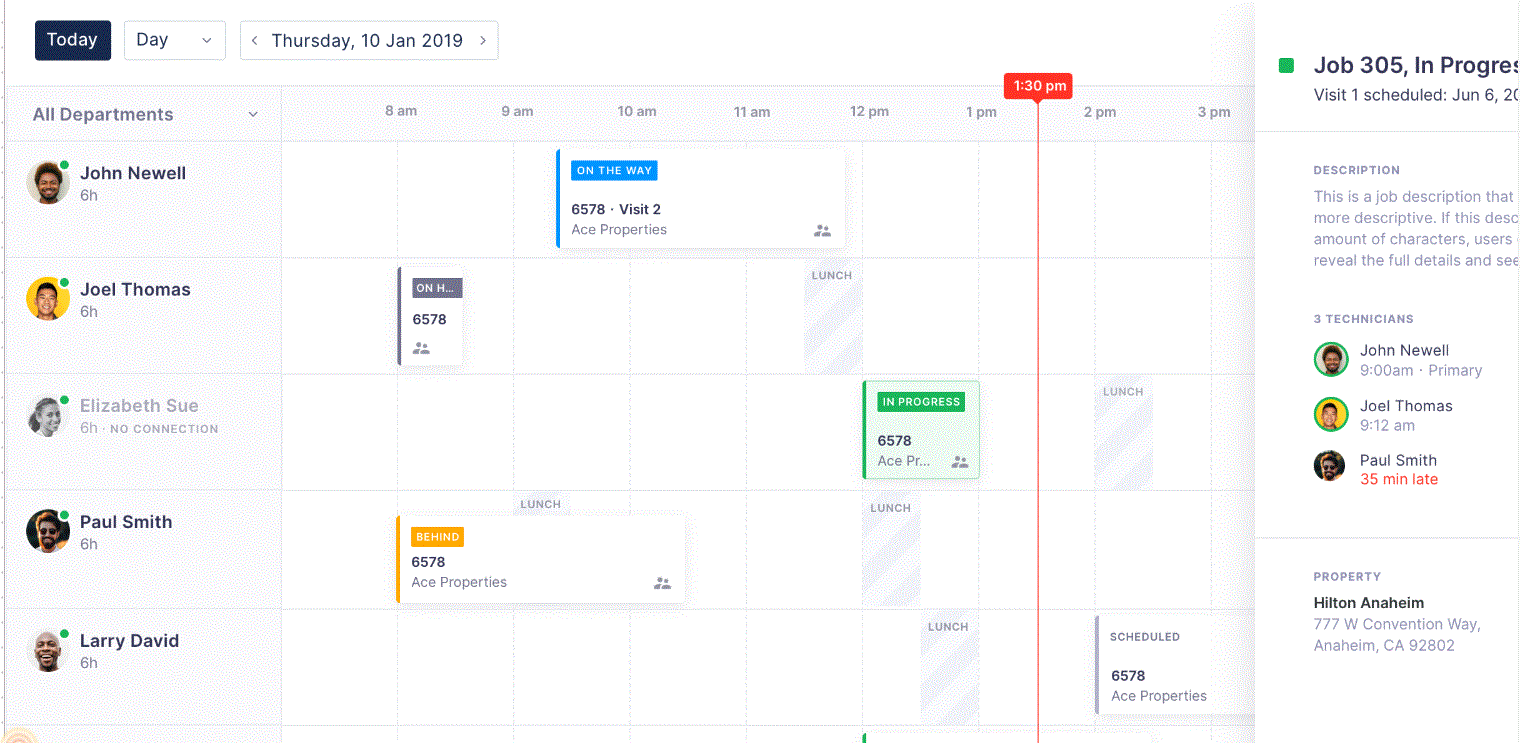Click John Newell's avatar in the schedule list
The width and height of the screenshot is (1520, 743).
pyautogui.click(x=47, y=183)
